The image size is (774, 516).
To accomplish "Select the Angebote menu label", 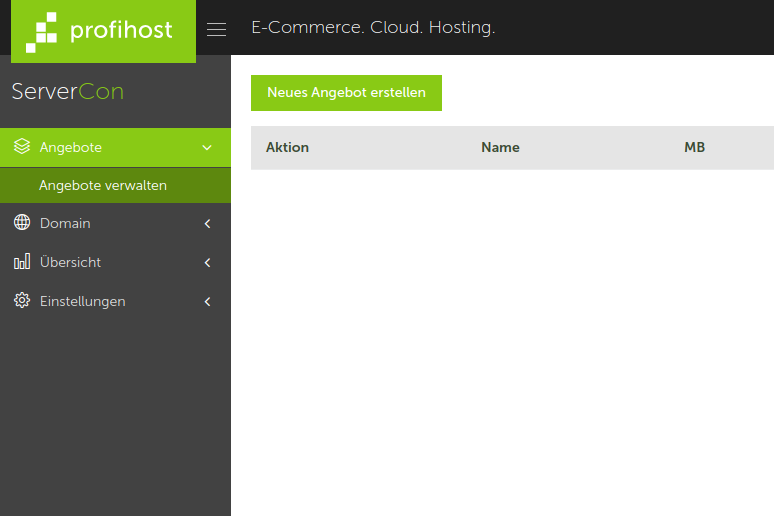I will point(71,147).
